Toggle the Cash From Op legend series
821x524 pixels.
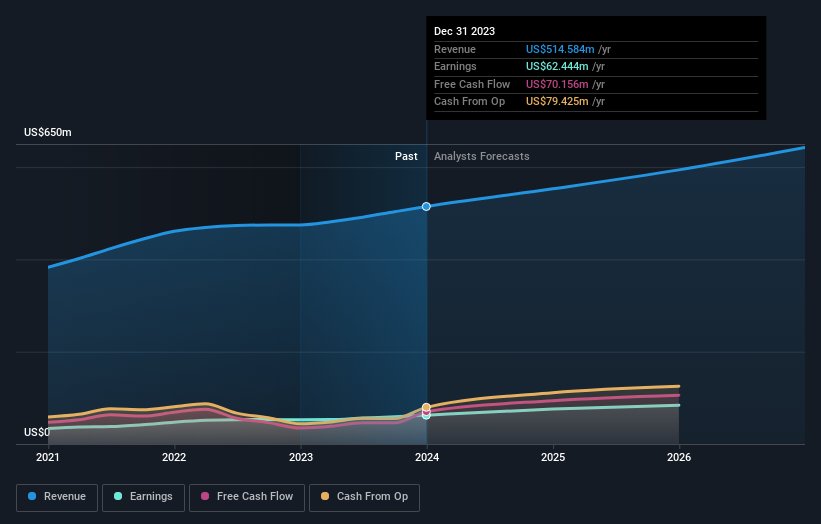coord(364,497)
